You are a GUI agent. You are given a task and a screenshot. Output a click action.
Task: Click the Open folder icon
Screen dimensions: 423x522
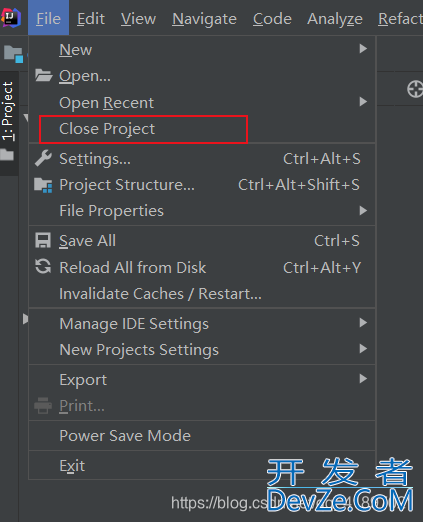pos(43,76)
